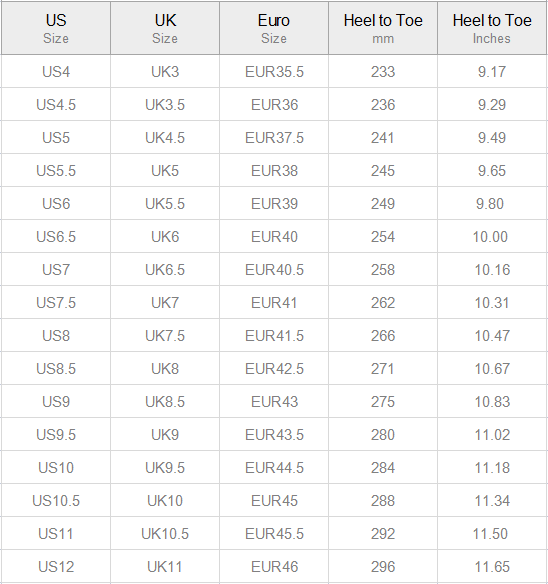
Task: Click the Heel to Toe Inches header
Action: click(492, 28)
